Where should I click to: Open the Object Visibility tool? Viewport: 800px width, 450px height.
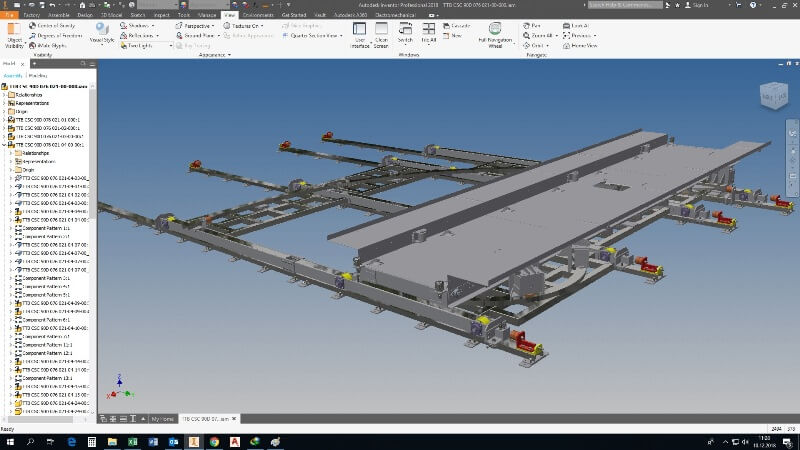click(x=14, y=35)
